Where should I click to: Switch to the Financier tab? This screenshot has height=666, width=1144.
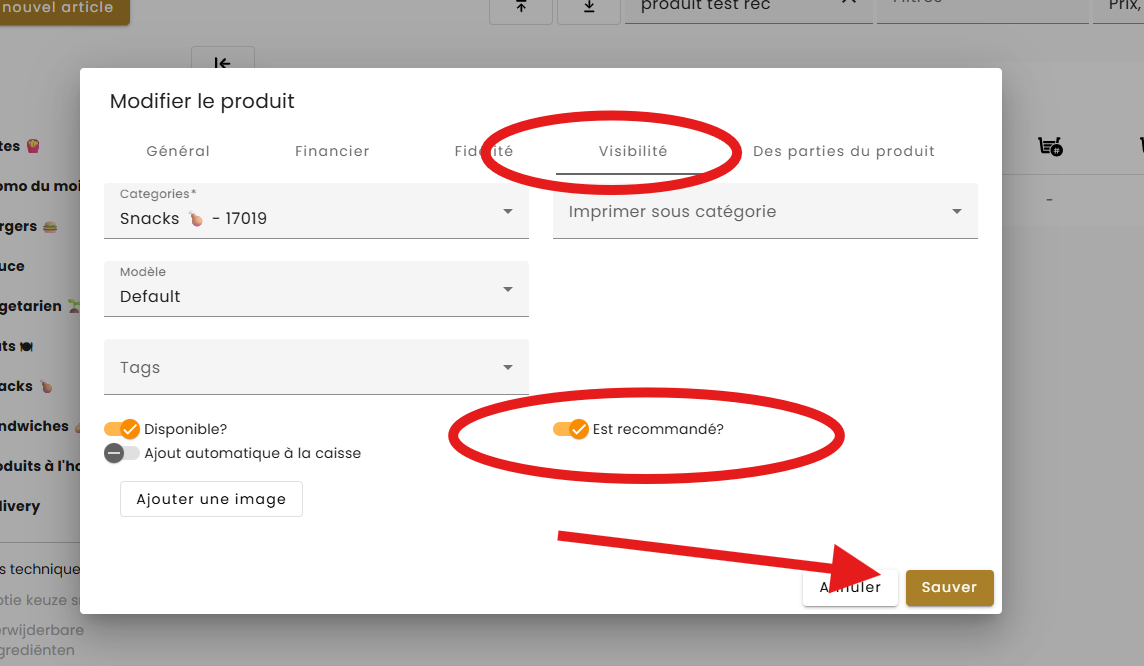[332, 151]
